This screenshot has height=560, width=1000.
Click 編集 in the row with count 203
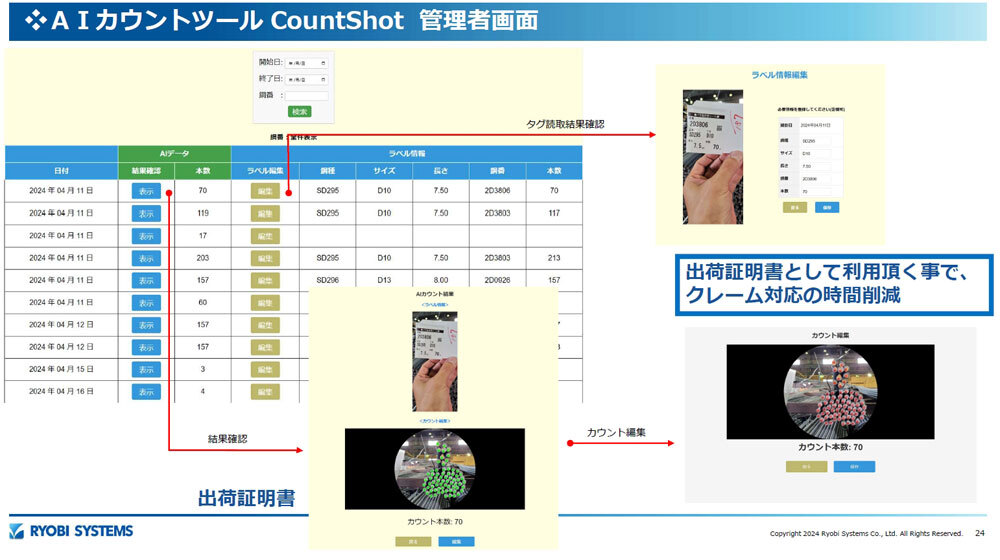click(x=265, y=258)
